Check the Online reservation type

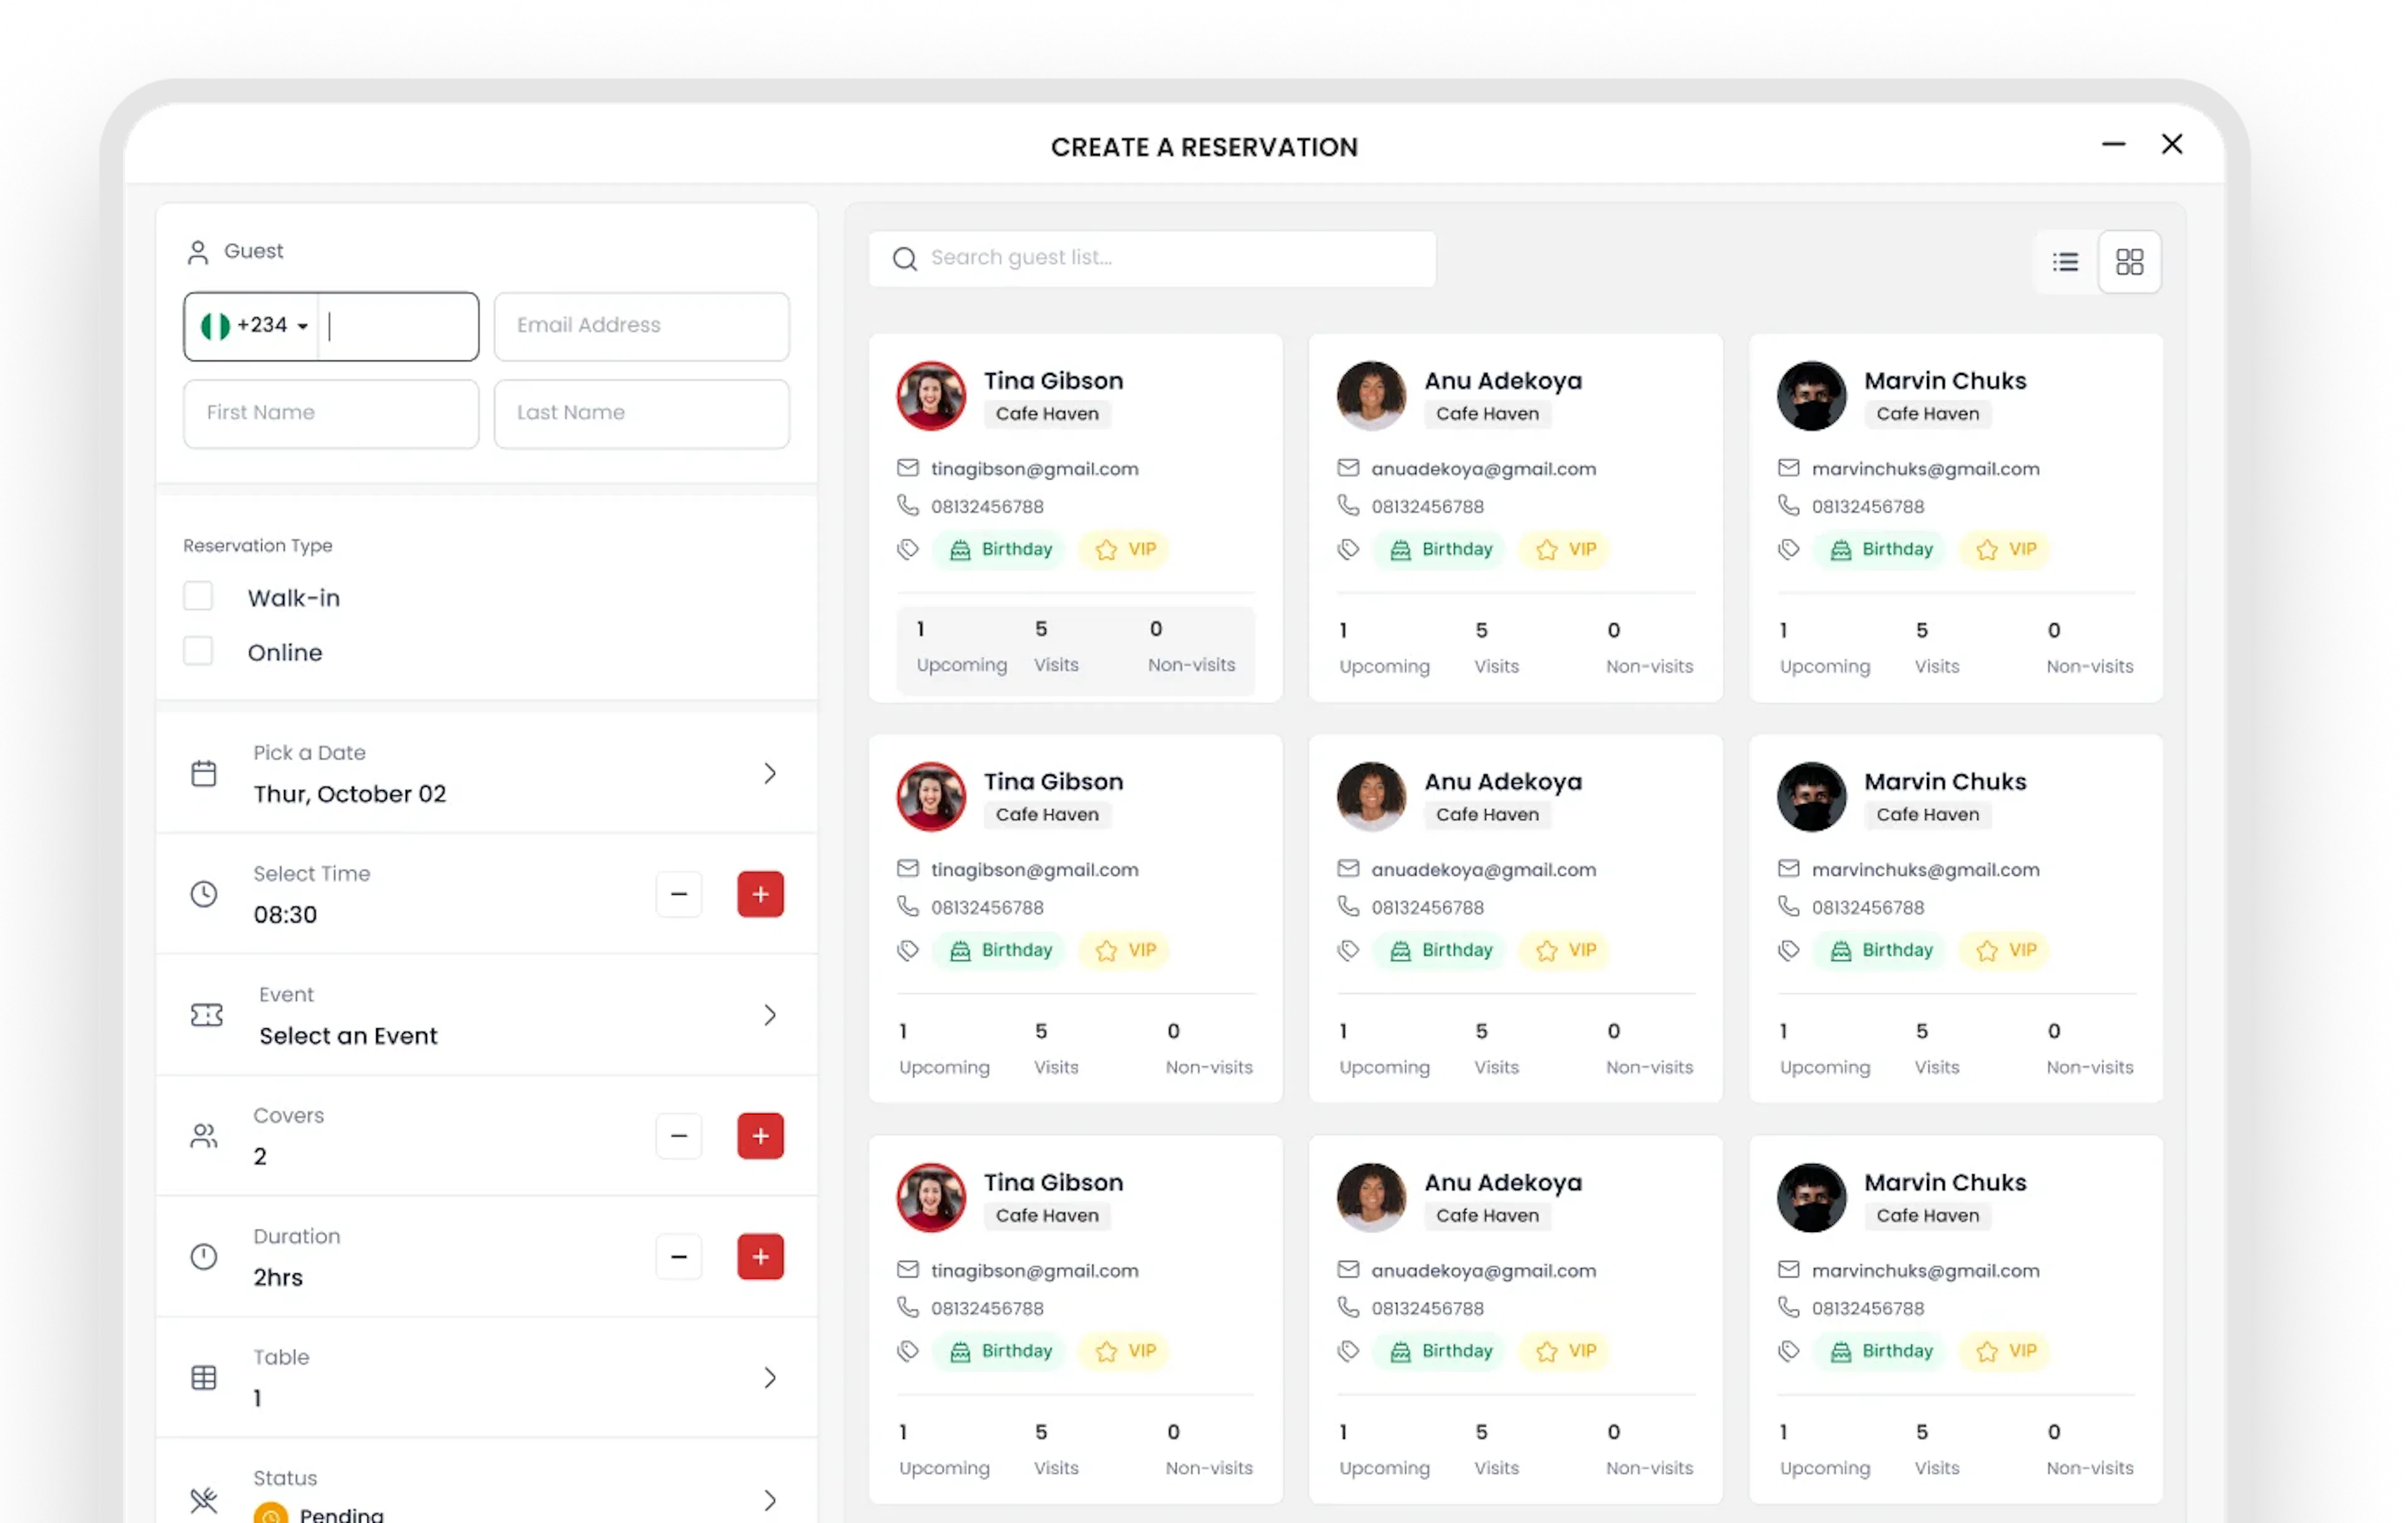coord(198,652)
